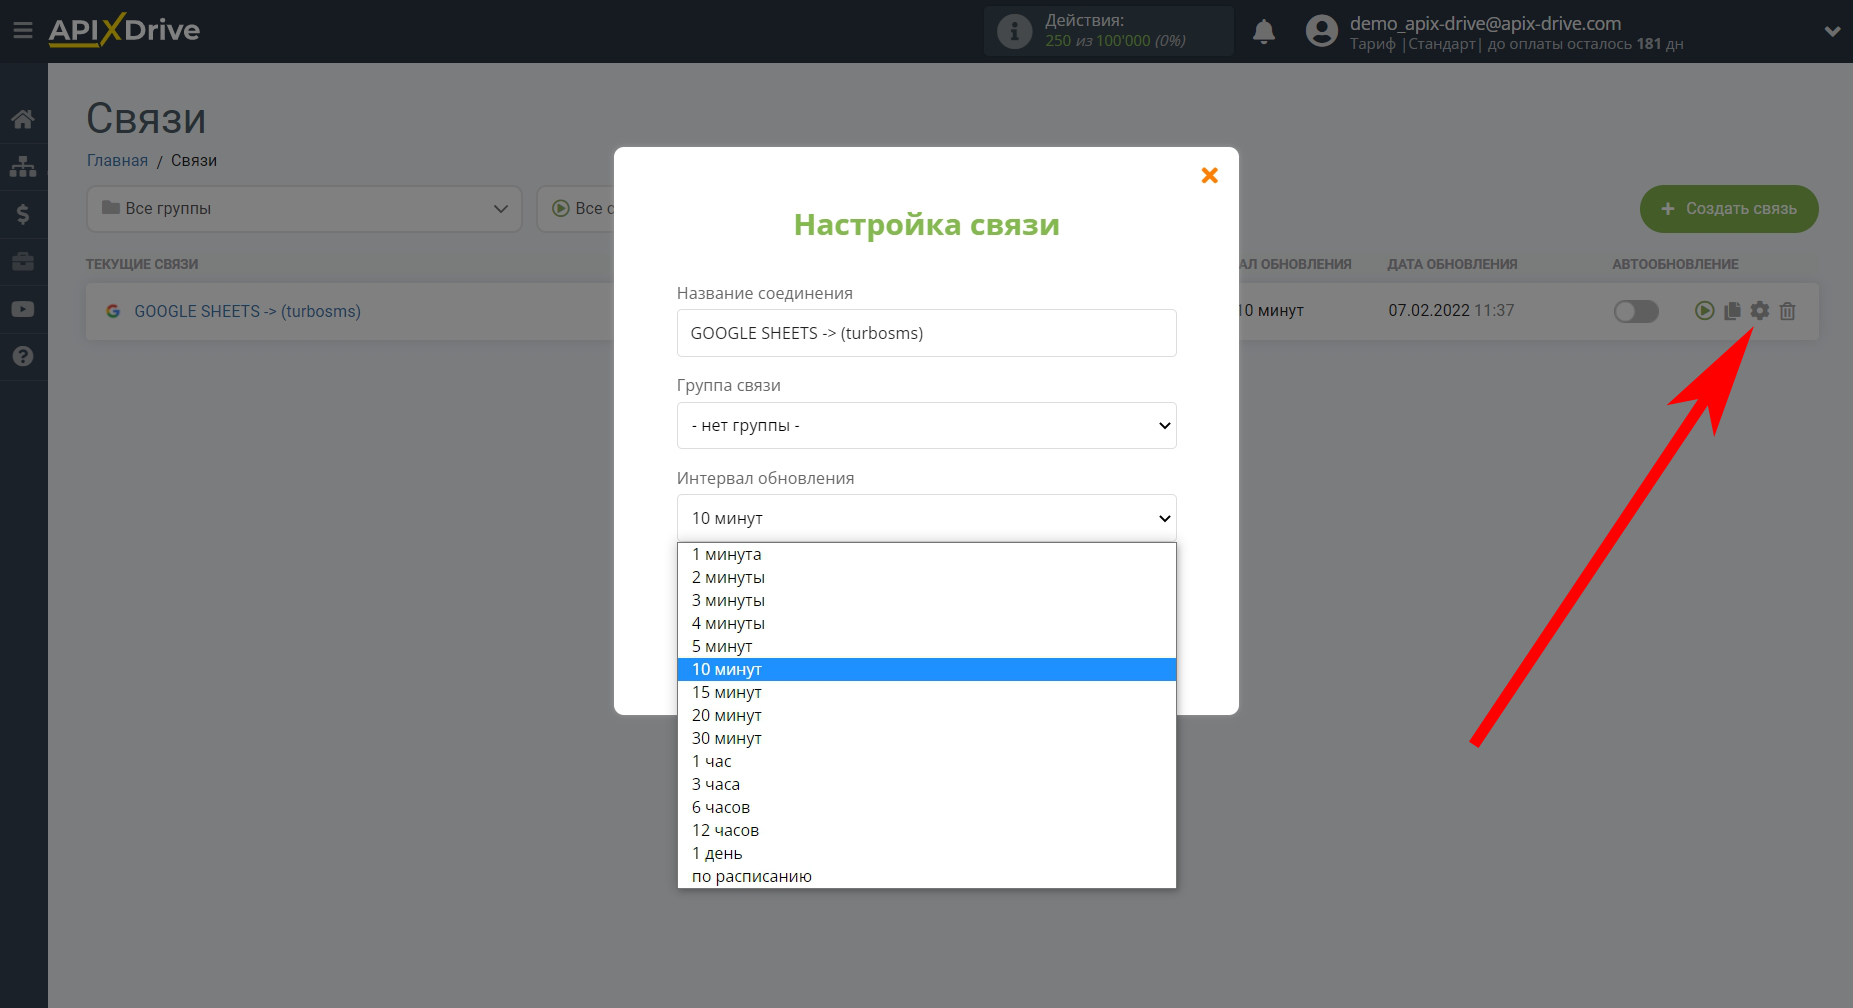
Task: Select 'по расписанию' interval option
Action: [926, 876]
